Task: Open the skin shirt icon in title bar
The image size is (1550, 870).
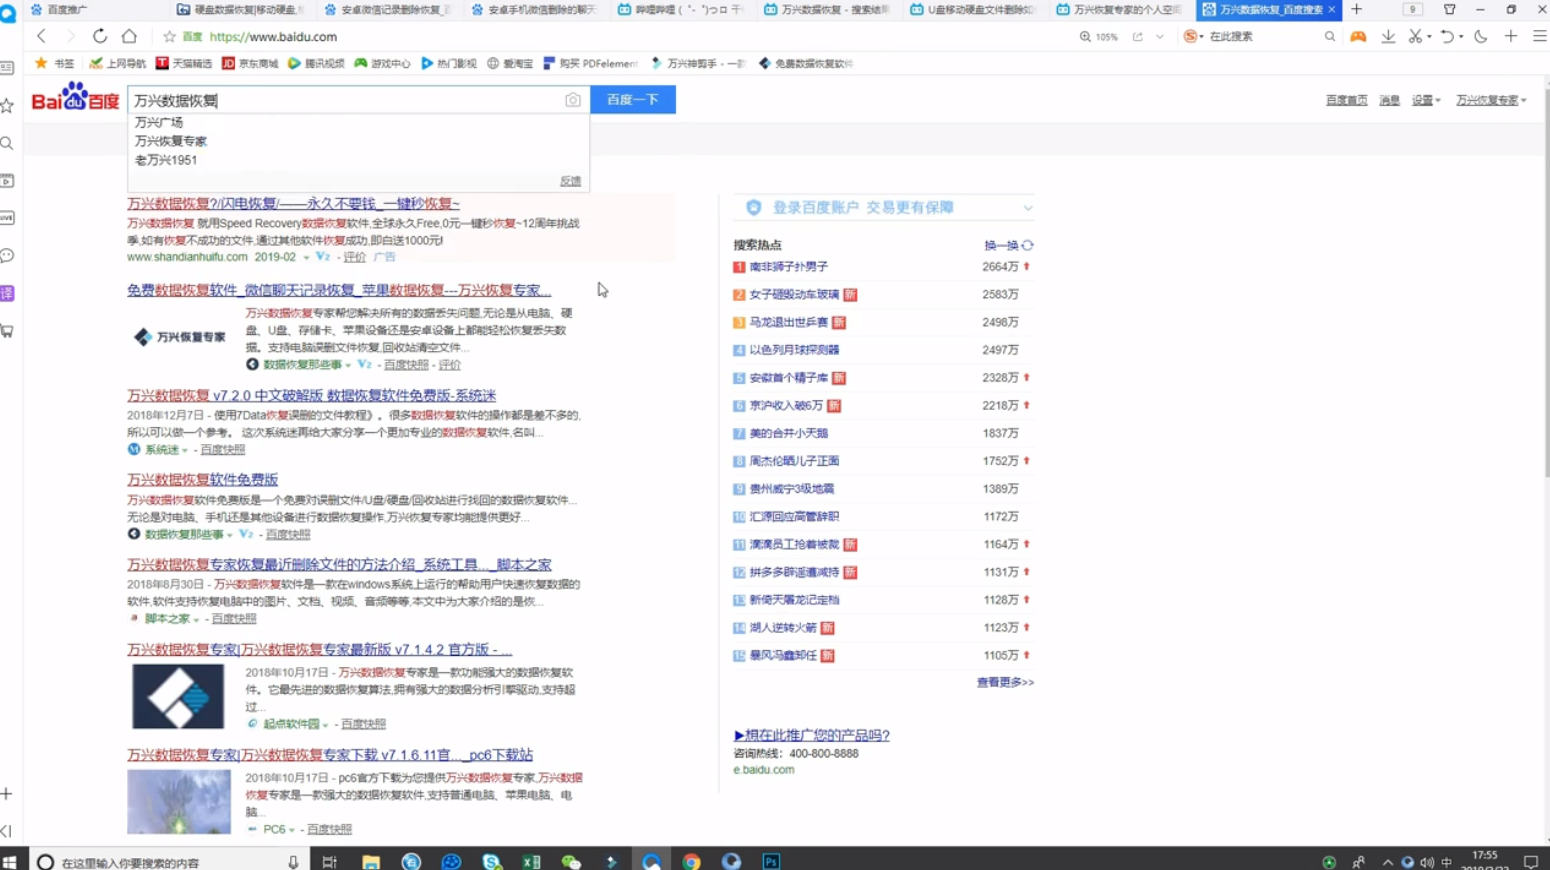Action: [x=1449, y=9]
